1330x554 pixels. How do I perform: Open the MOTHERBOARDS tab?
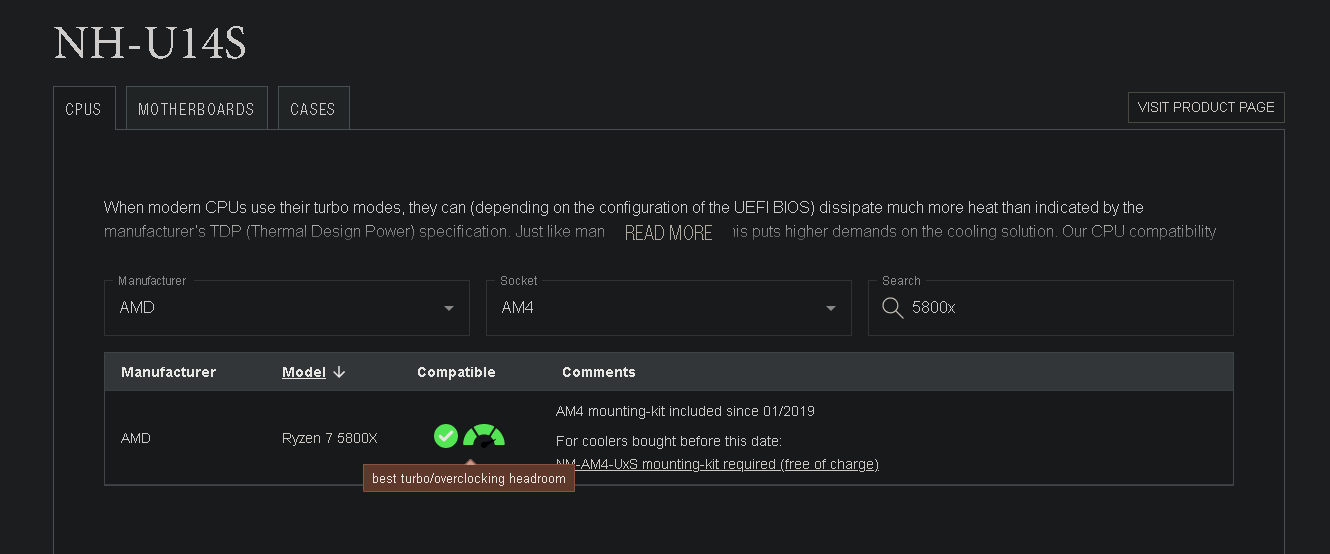(x=196, y=109)
